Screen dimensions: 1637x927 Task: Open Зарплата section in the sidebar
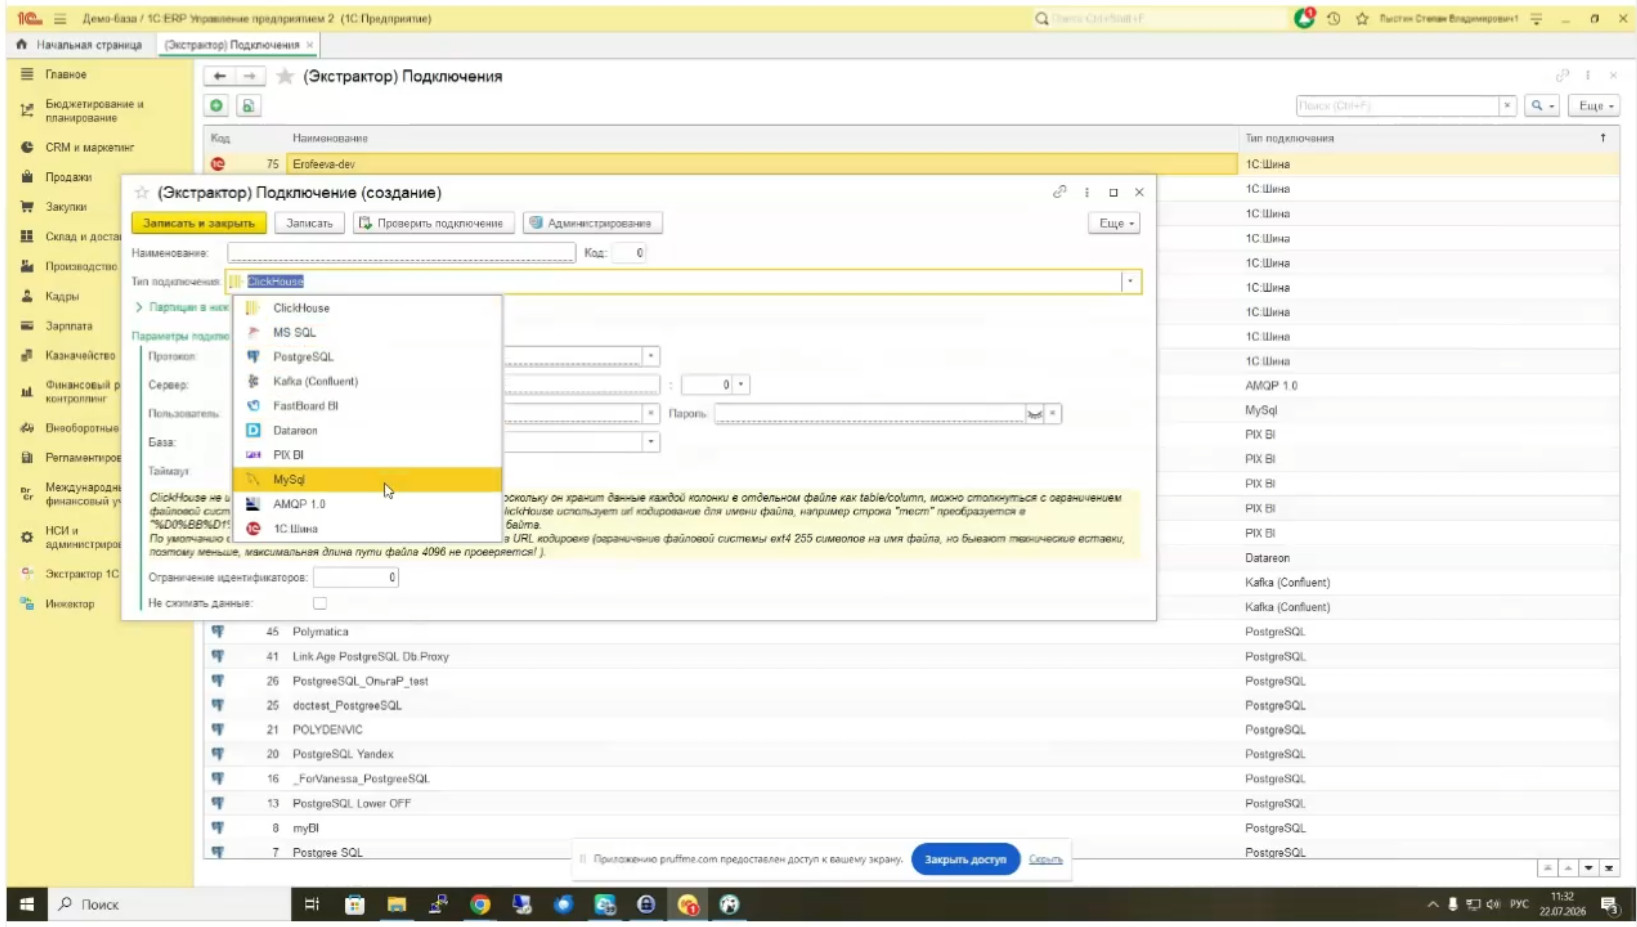(x=68, y=326)
